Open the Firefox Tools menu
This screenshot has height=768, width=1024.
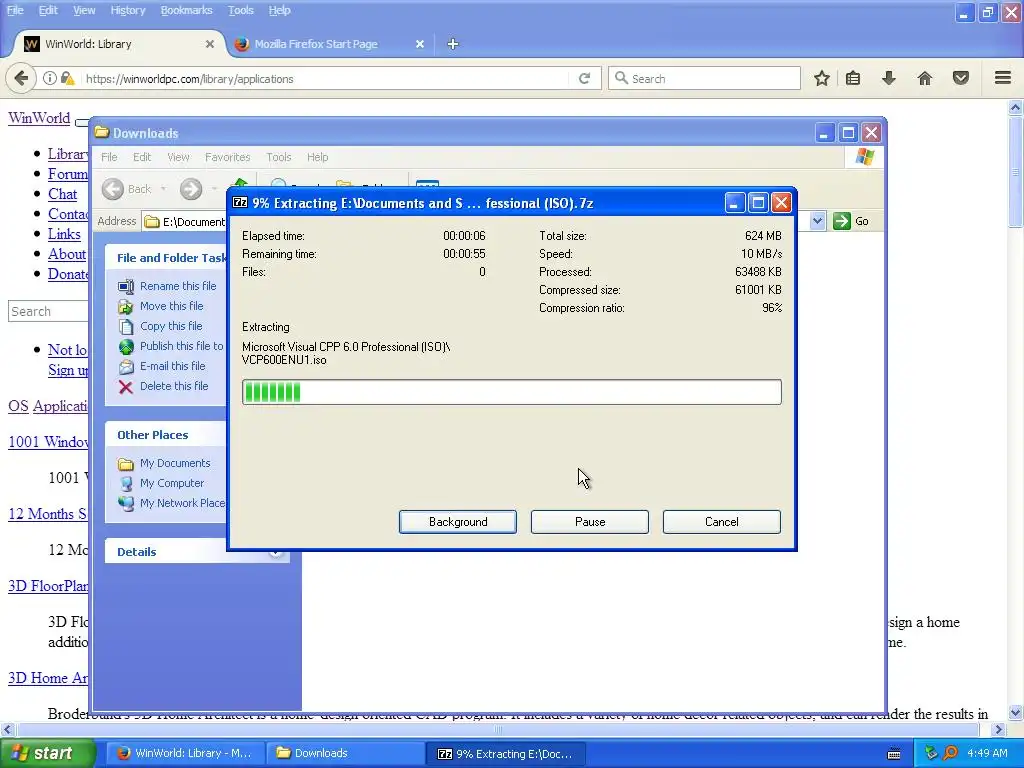coord(240,10)
